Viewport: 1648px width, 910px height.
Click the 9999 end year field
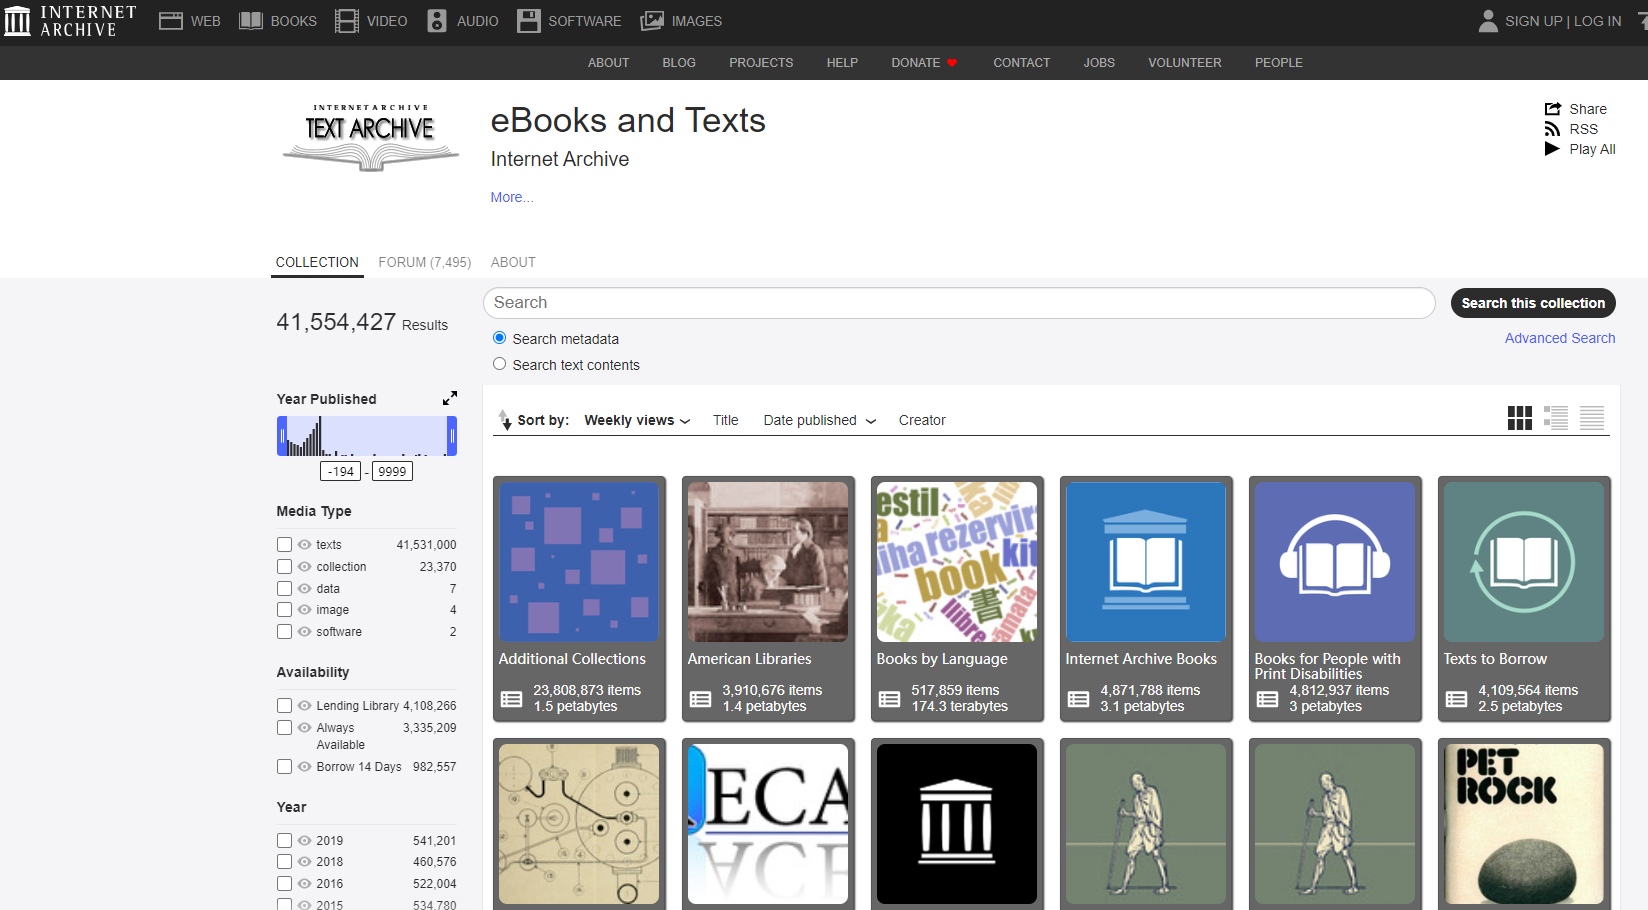(392, 471)
